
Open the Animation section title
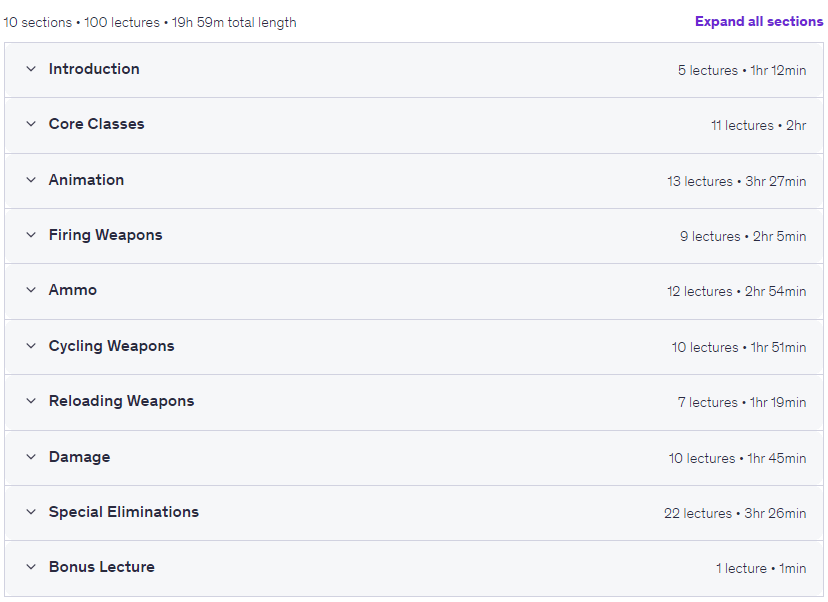pos(87,180)
